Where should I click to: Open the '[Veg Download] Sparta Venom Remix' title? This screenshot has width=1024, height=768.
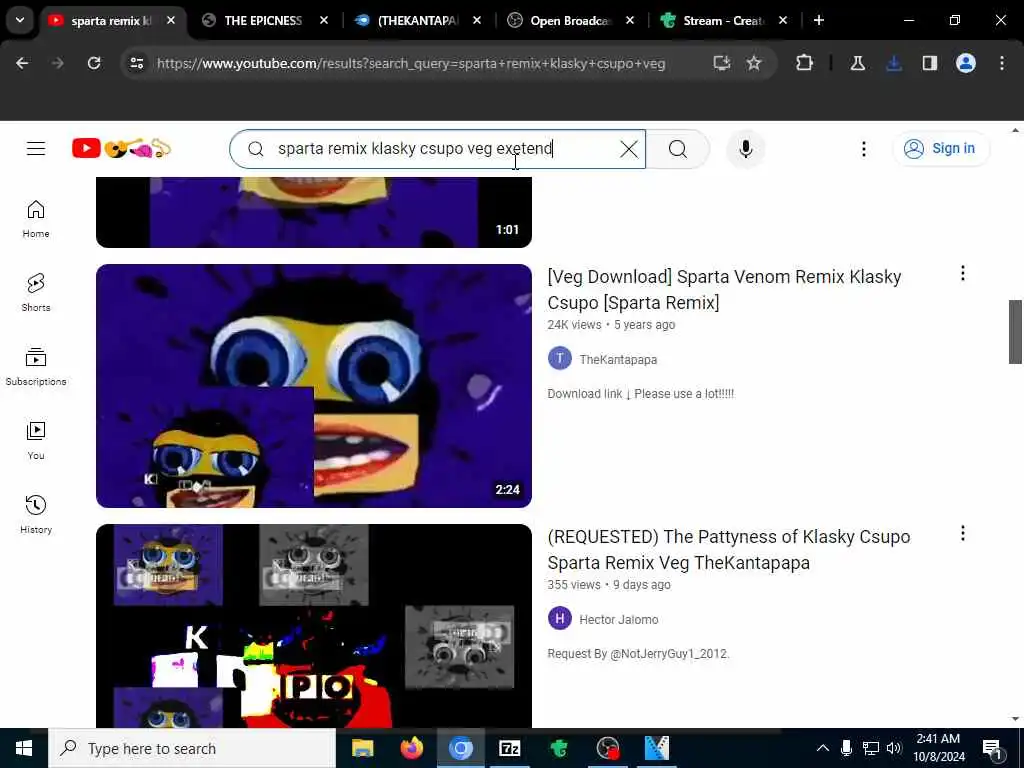pyautogui.click(x=724, y=289)
